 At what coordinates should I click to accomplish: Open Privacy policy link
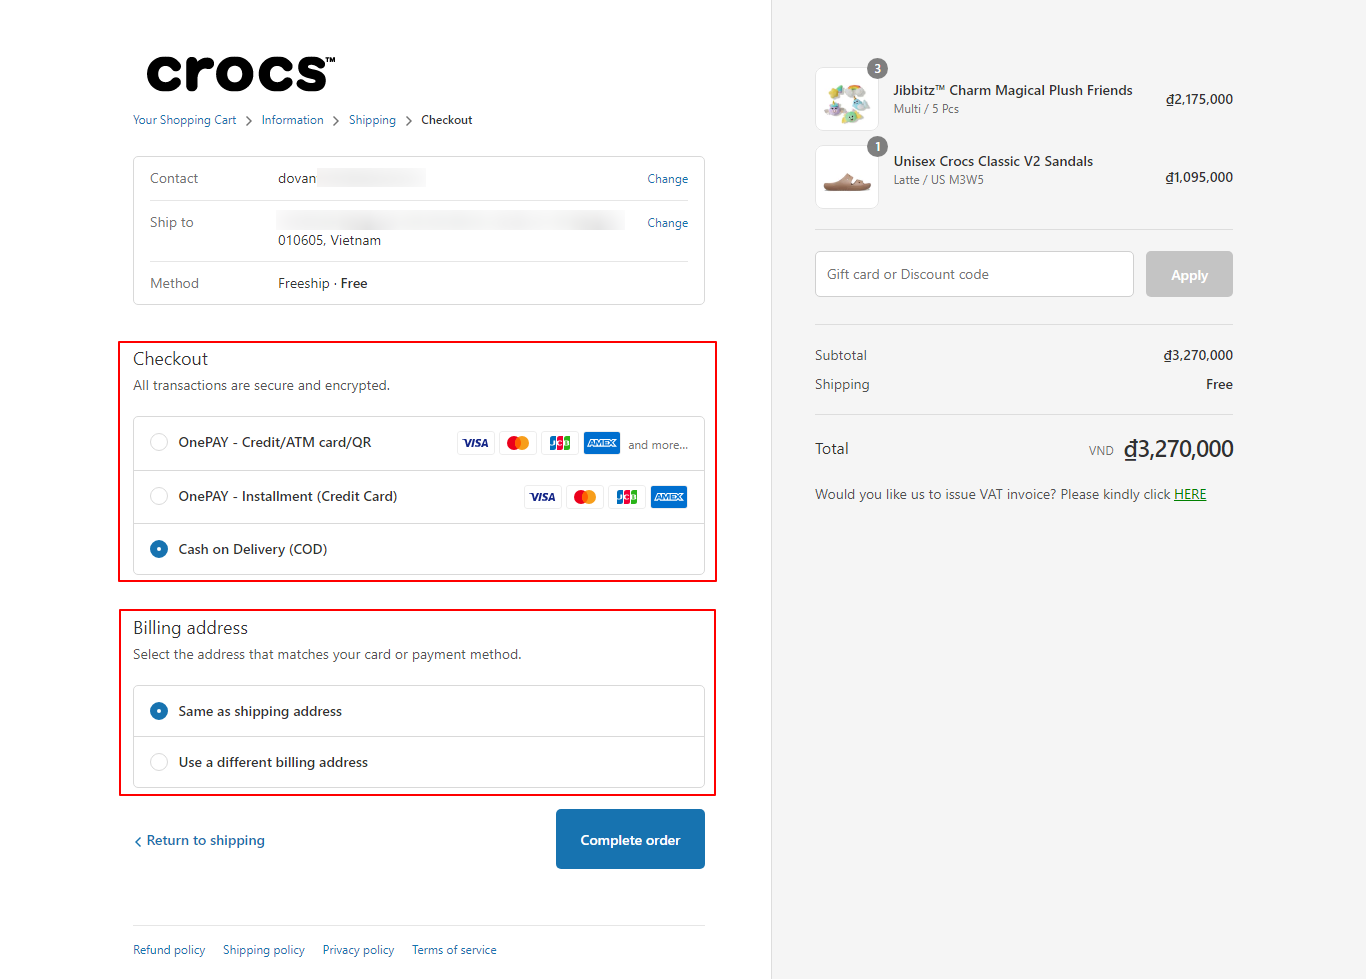point(358,950)
